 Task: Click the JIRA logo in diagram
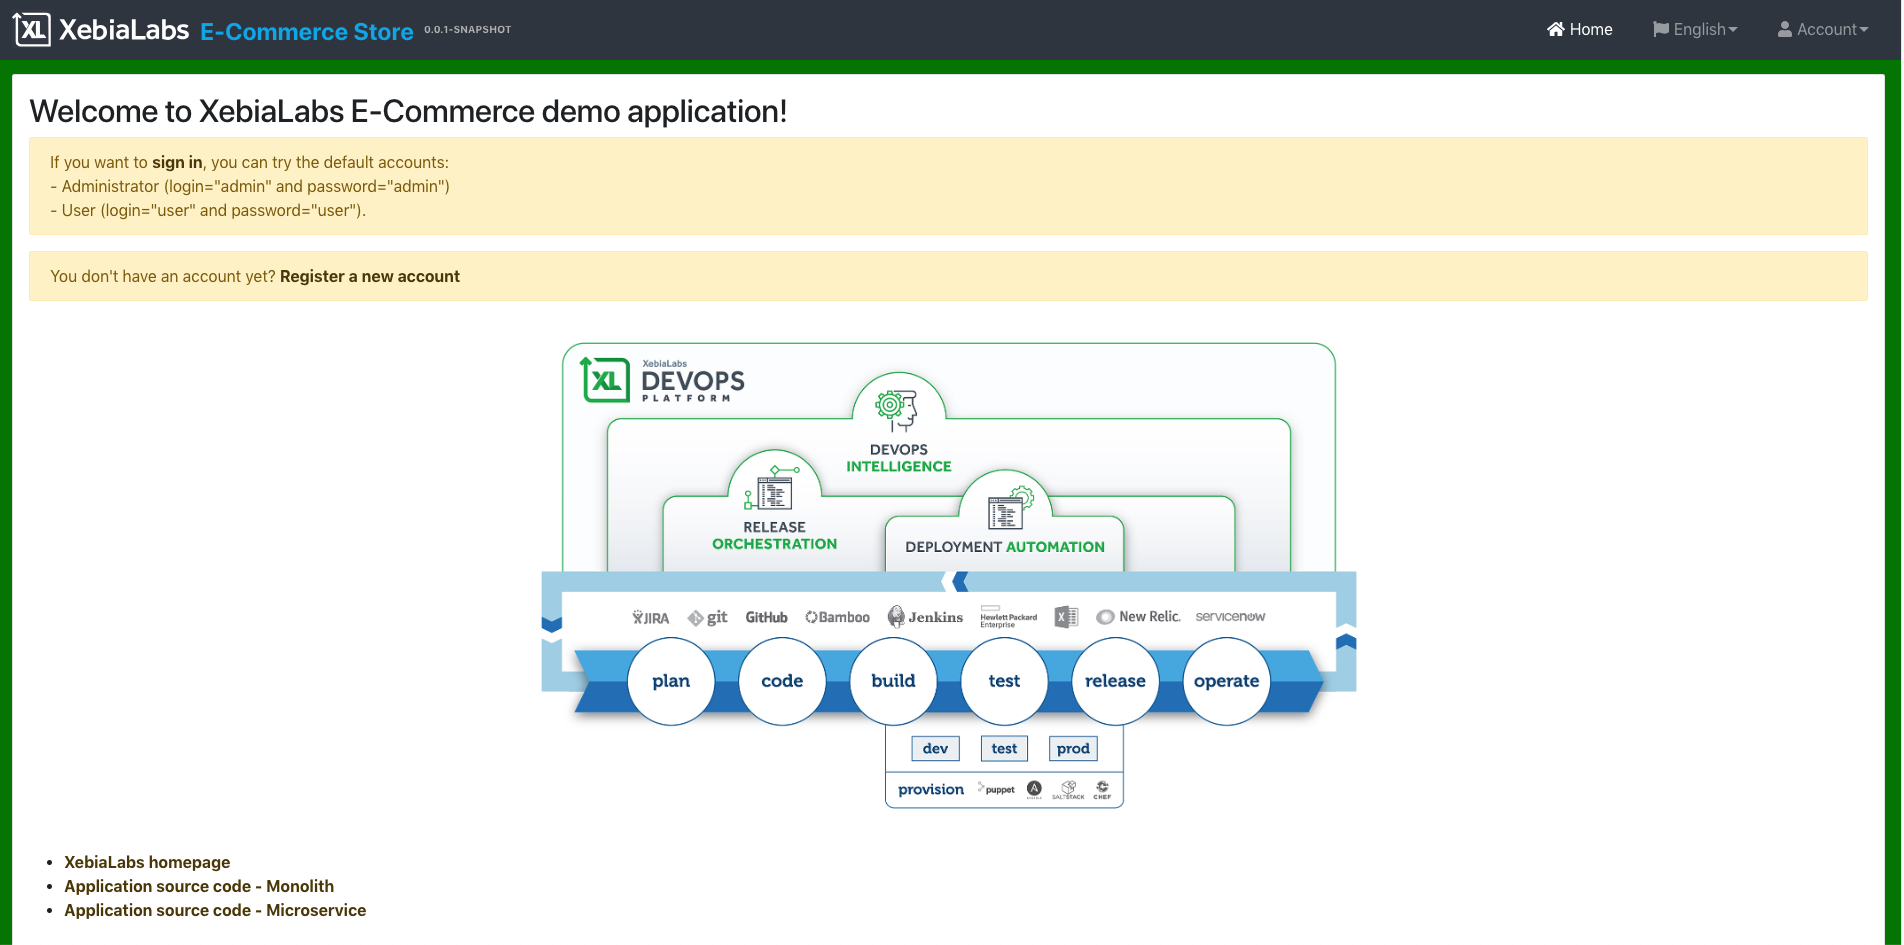650,617
